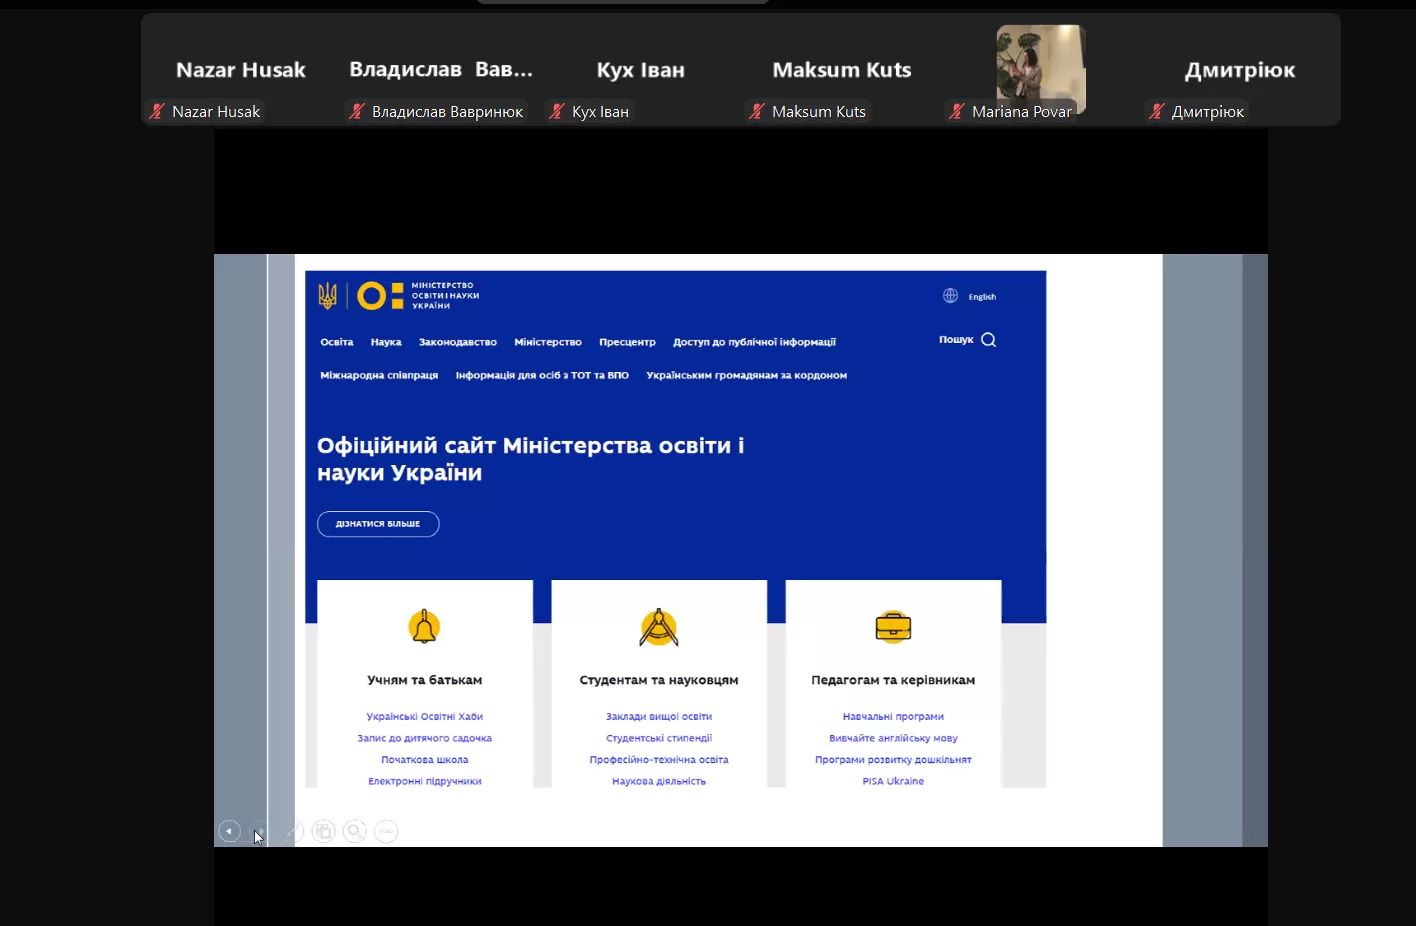Select Nazar Husak participant tile

click(x=240, y=70)
